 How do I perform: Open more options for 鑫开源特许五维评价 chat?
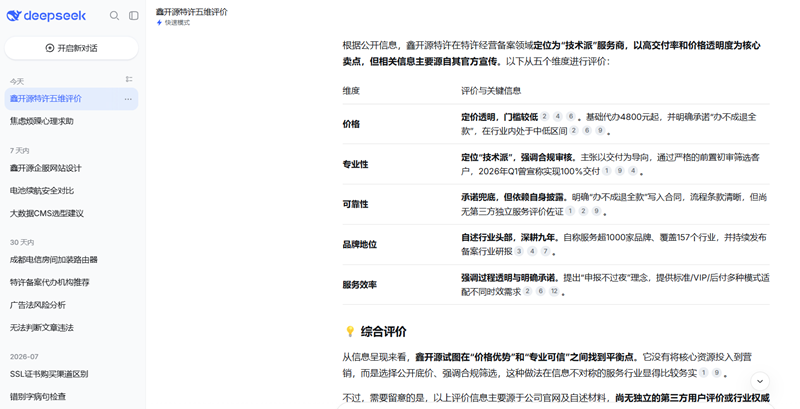point(128,99)
